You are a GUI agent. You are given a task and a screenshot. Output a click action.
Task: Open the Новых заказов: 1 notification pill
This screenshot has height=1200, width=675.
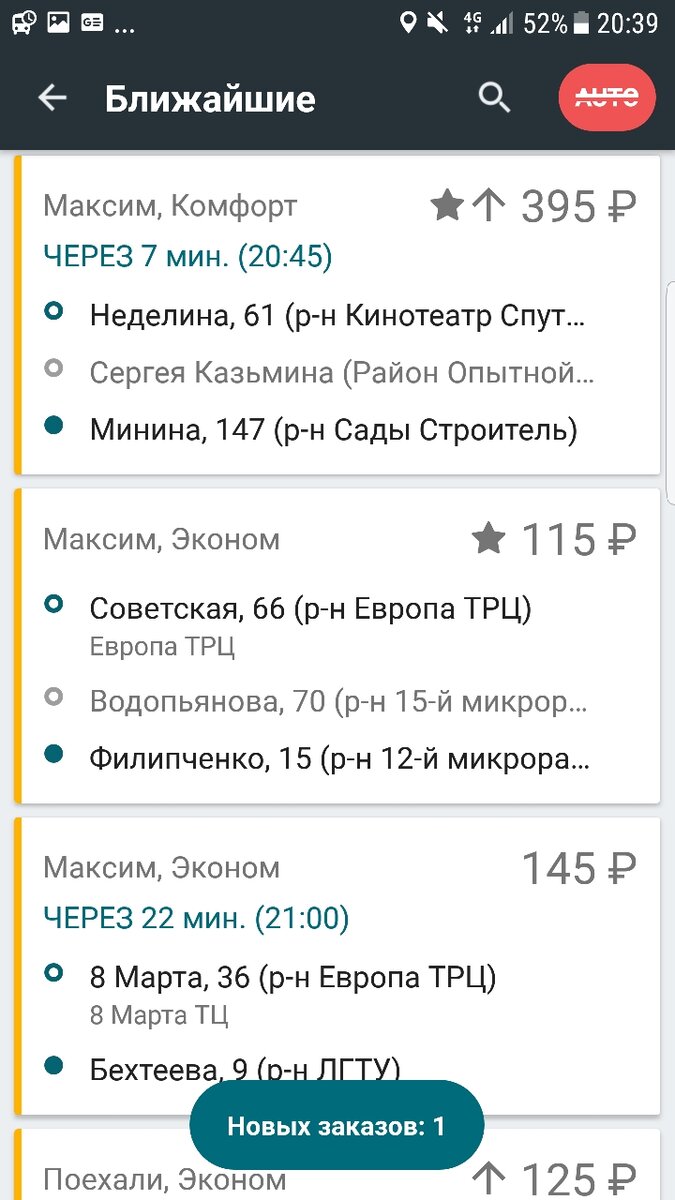pos(336,1124)
